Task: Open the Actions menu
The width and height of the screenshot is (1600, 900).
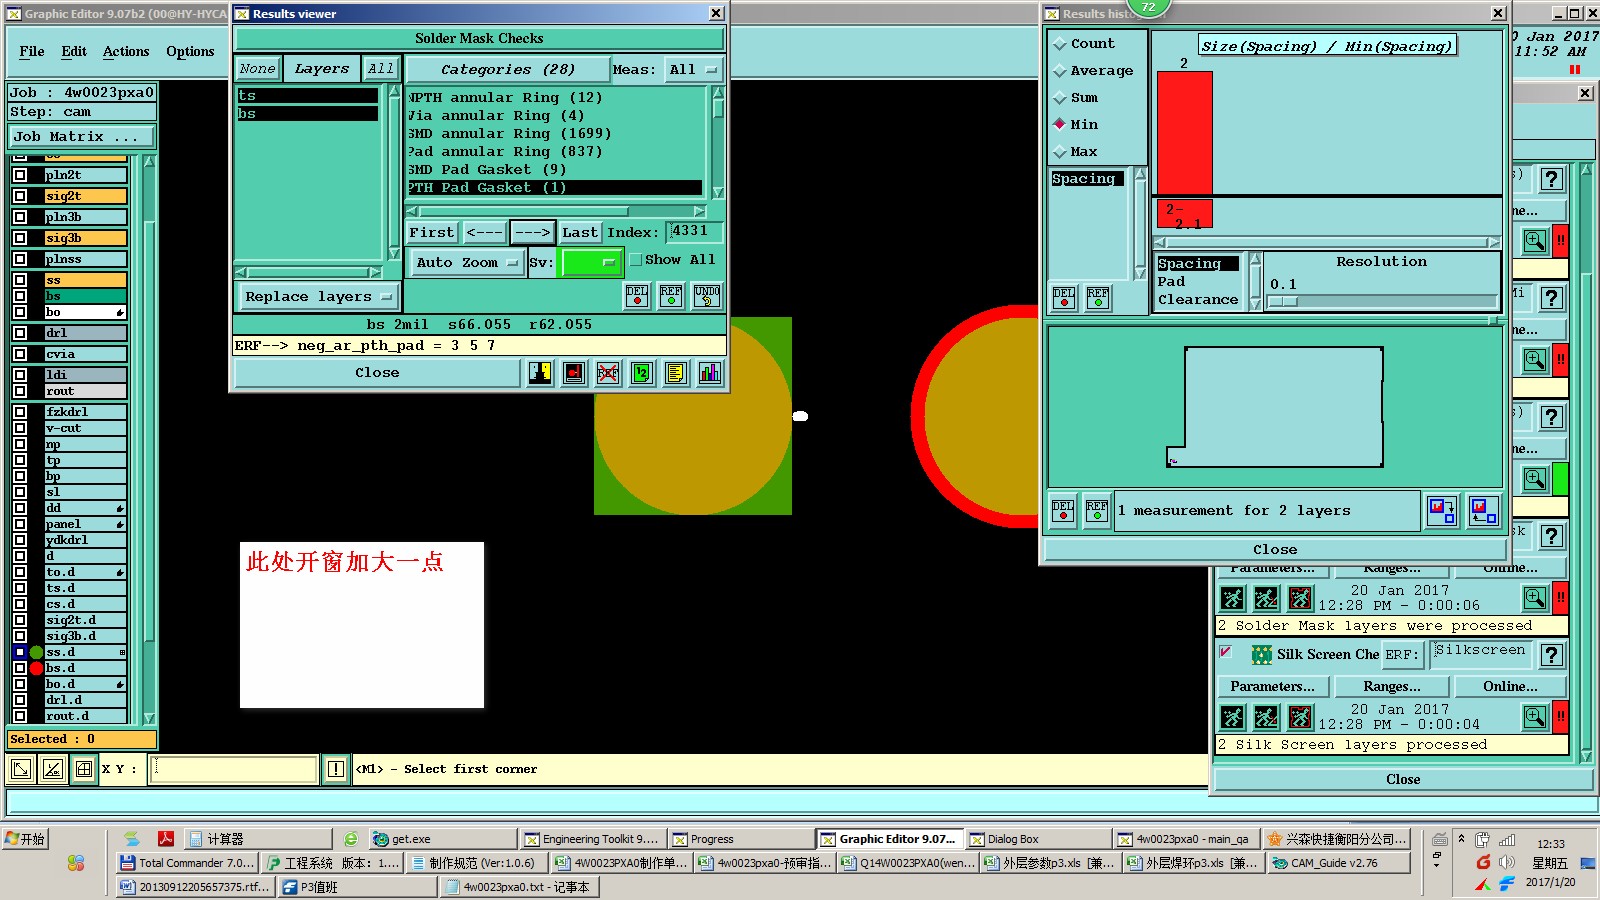Action: pyautogui.click(x=126, y=52)
